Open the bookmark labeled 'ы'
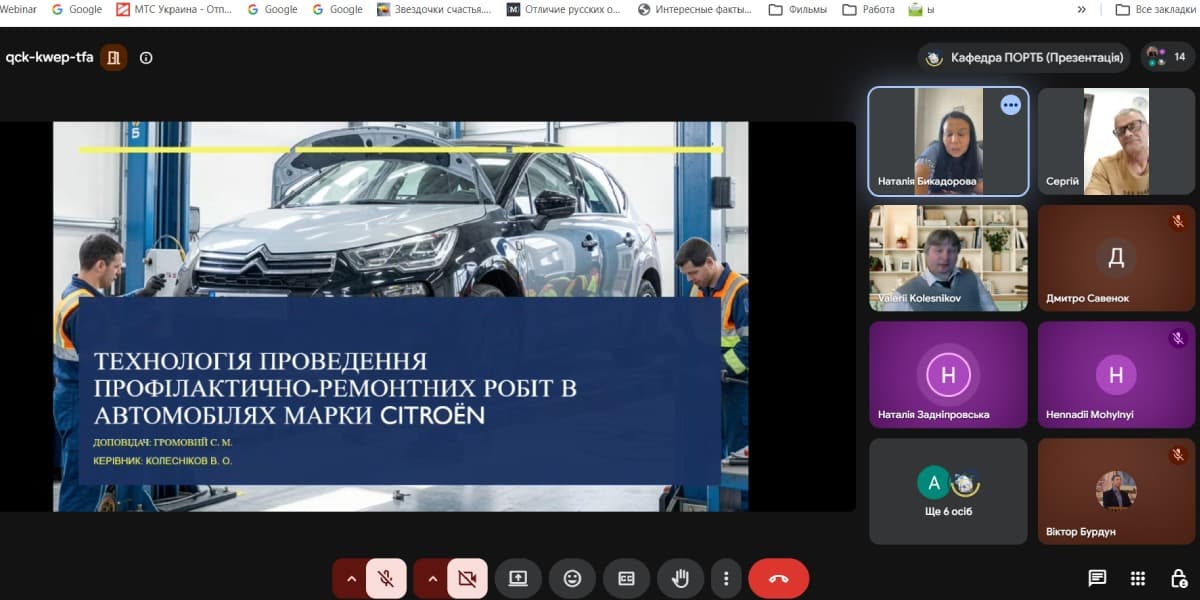The width and height of the screenshot is (1200, 600). (x=921, y=9)
